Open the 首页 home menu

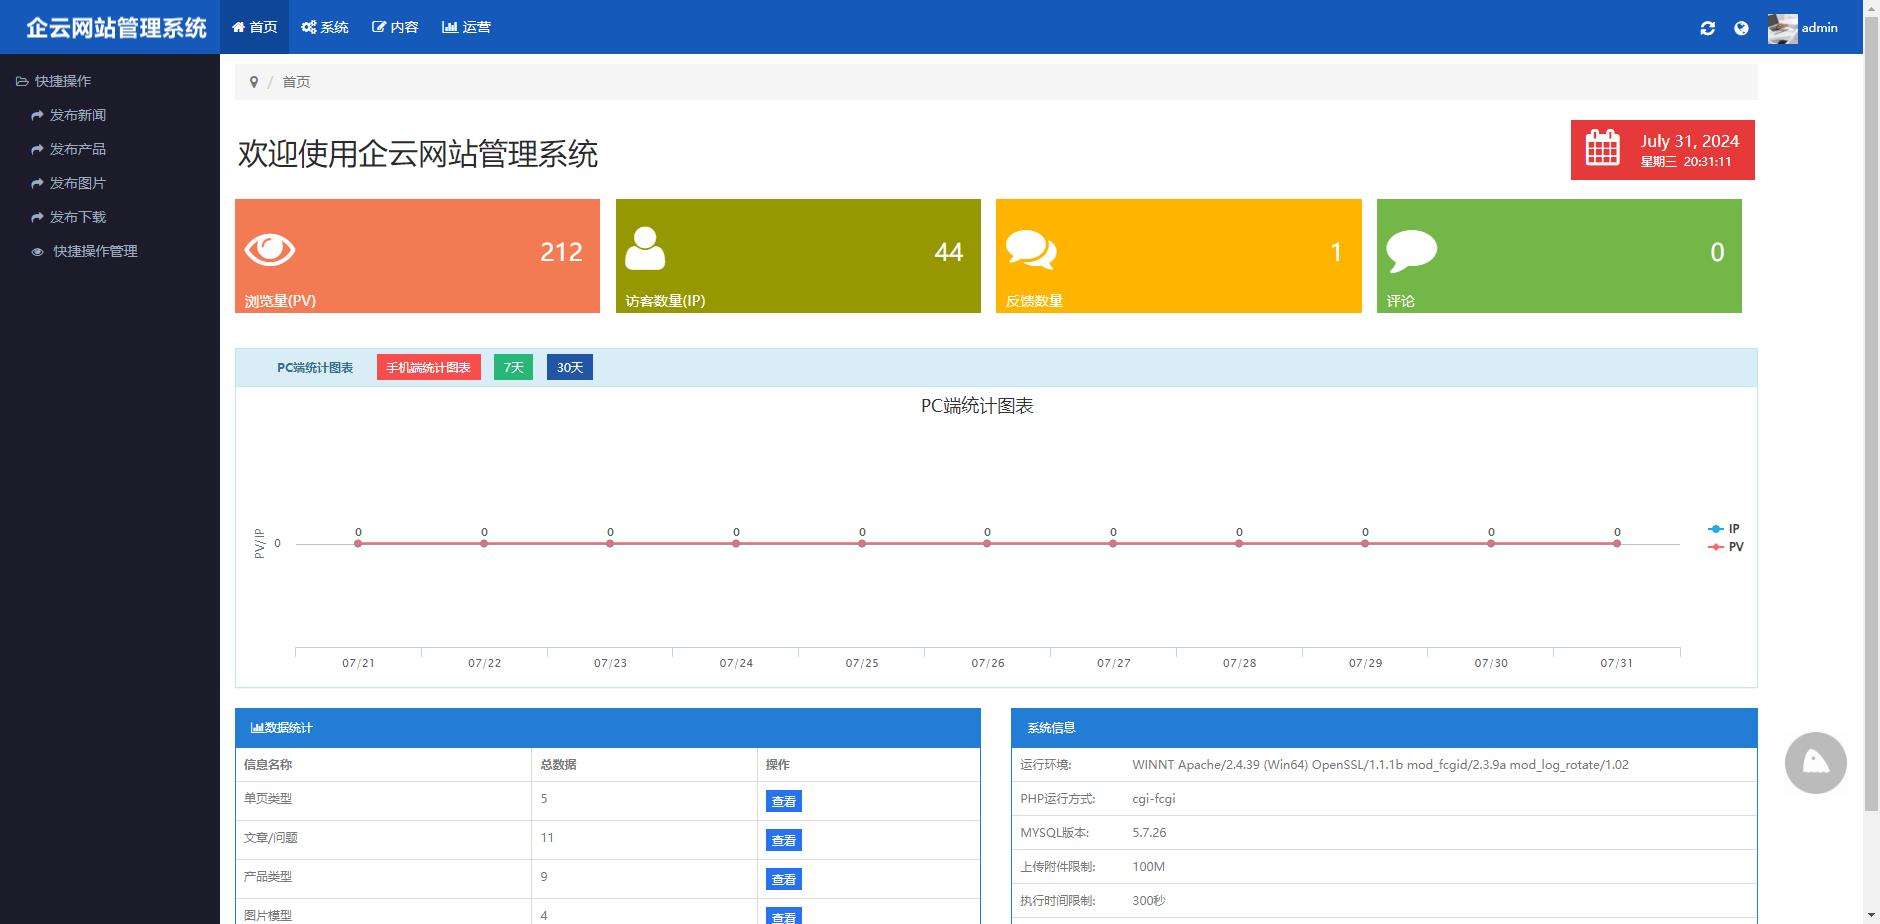255,27
